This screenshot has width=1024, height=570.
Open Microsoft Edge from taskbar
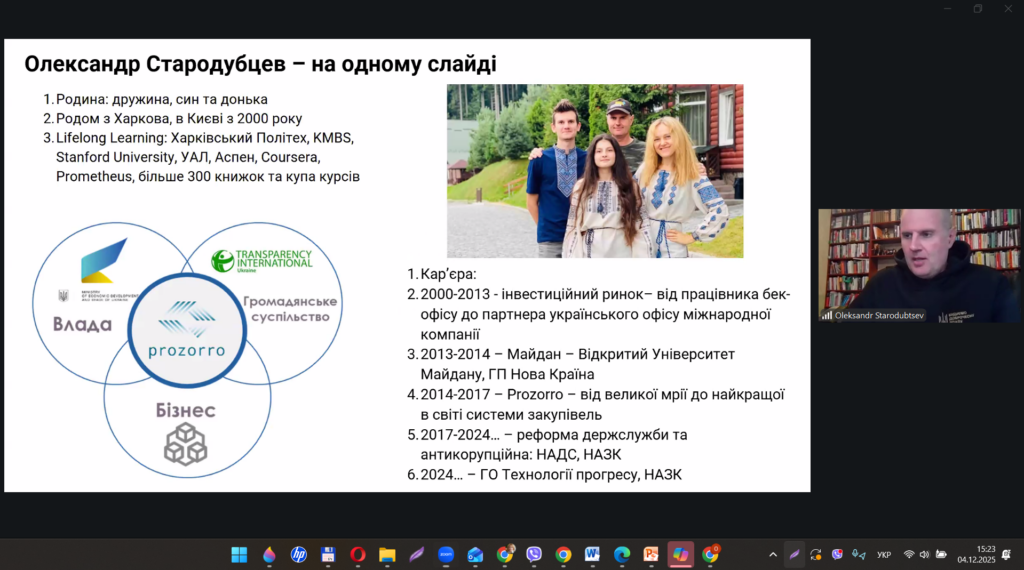pos(622,554)
